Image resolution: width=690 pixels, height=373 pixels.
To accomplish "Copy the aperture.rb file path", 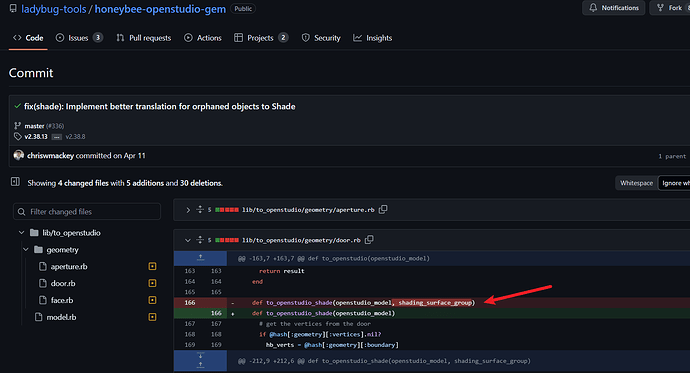I will (x=383, y=209).
